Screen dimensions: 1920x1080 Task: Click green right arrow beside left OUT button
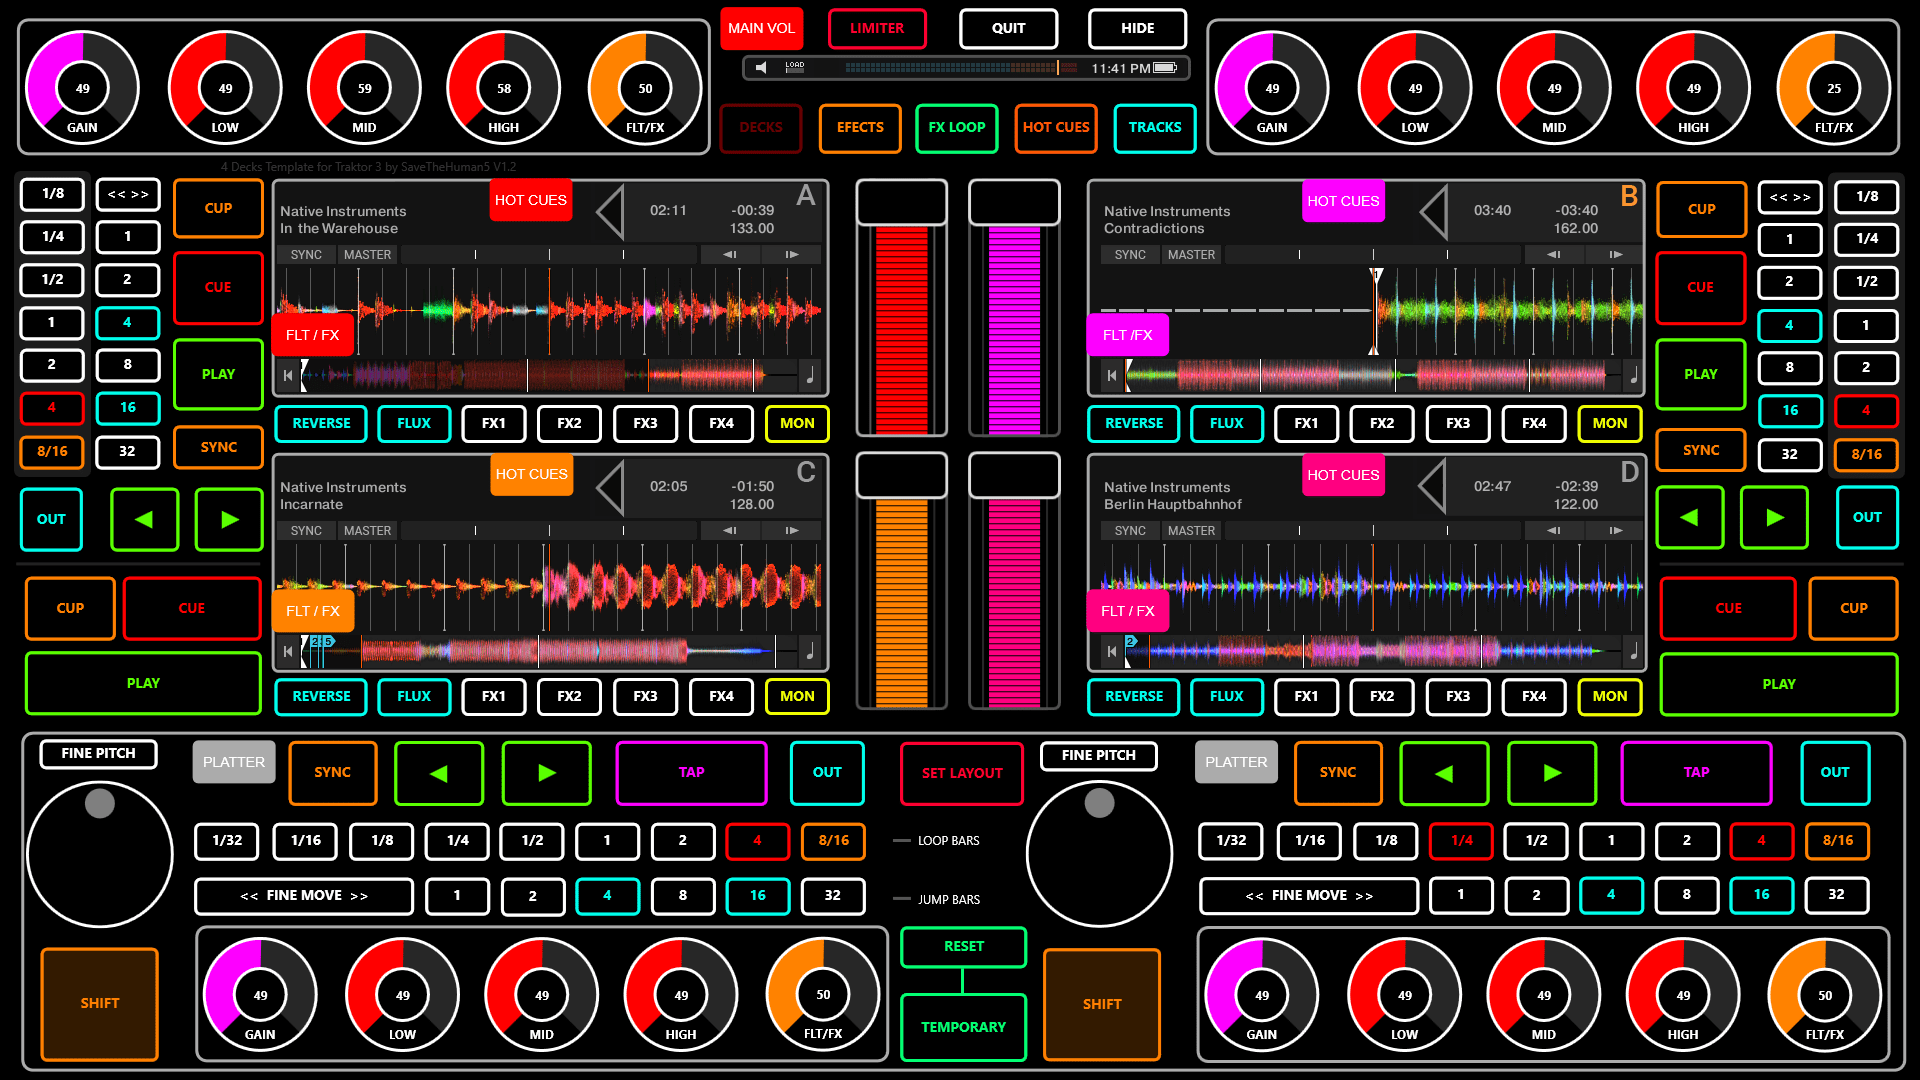click(x=229, y=519)
